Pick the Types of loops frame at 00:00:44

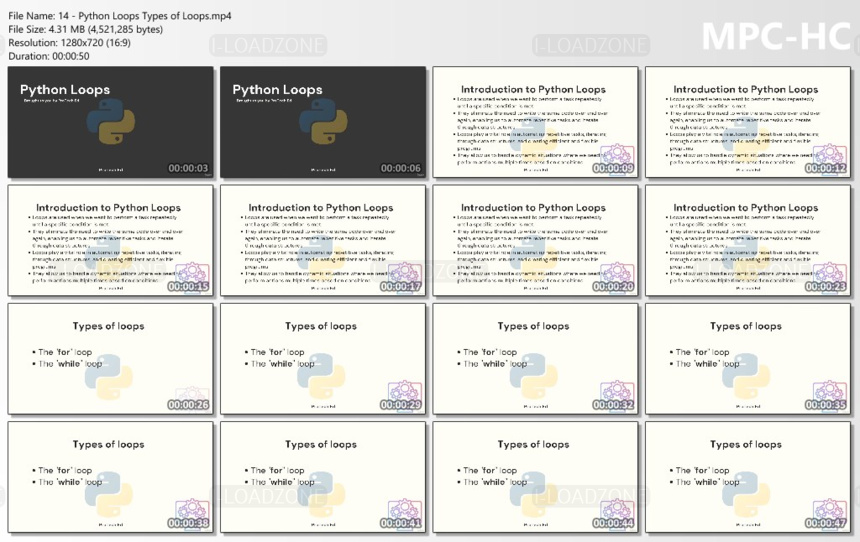pos(535,478)
